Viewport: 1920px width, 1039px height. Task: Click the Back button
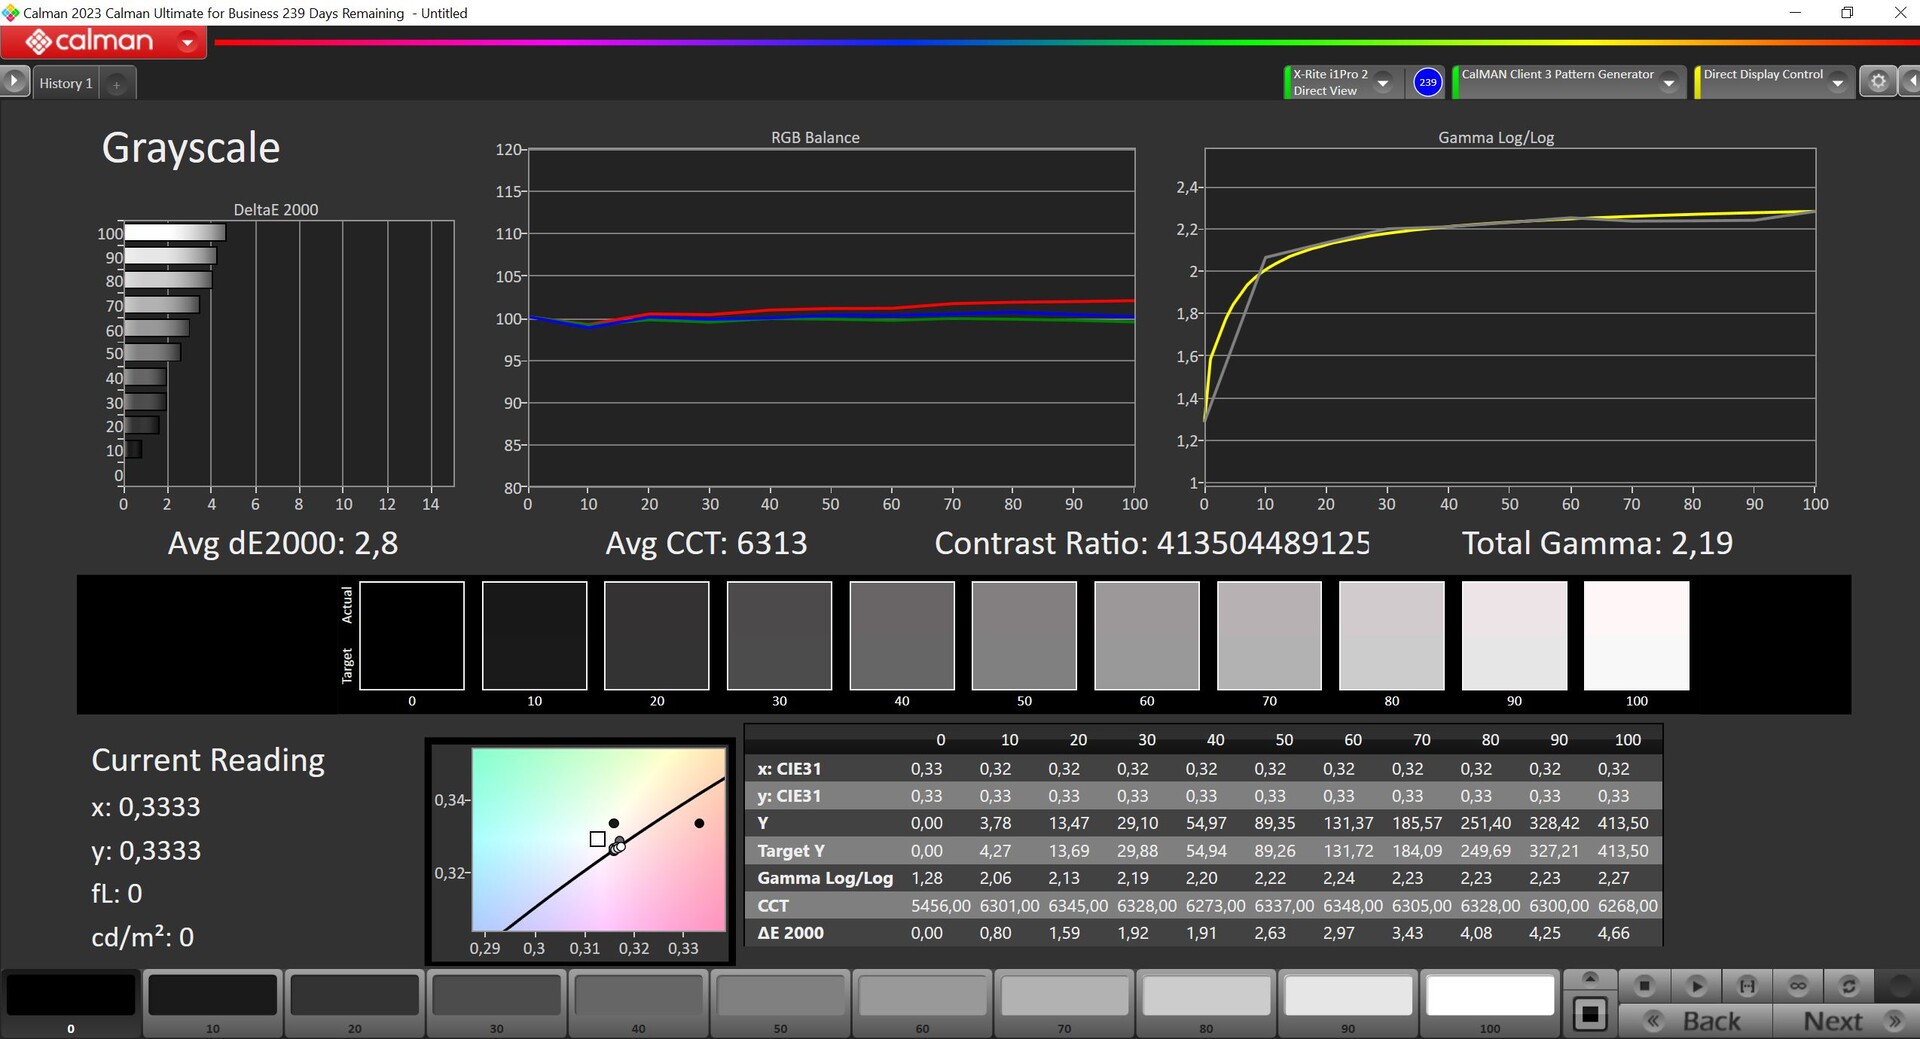click(x=1696, y=1021)
